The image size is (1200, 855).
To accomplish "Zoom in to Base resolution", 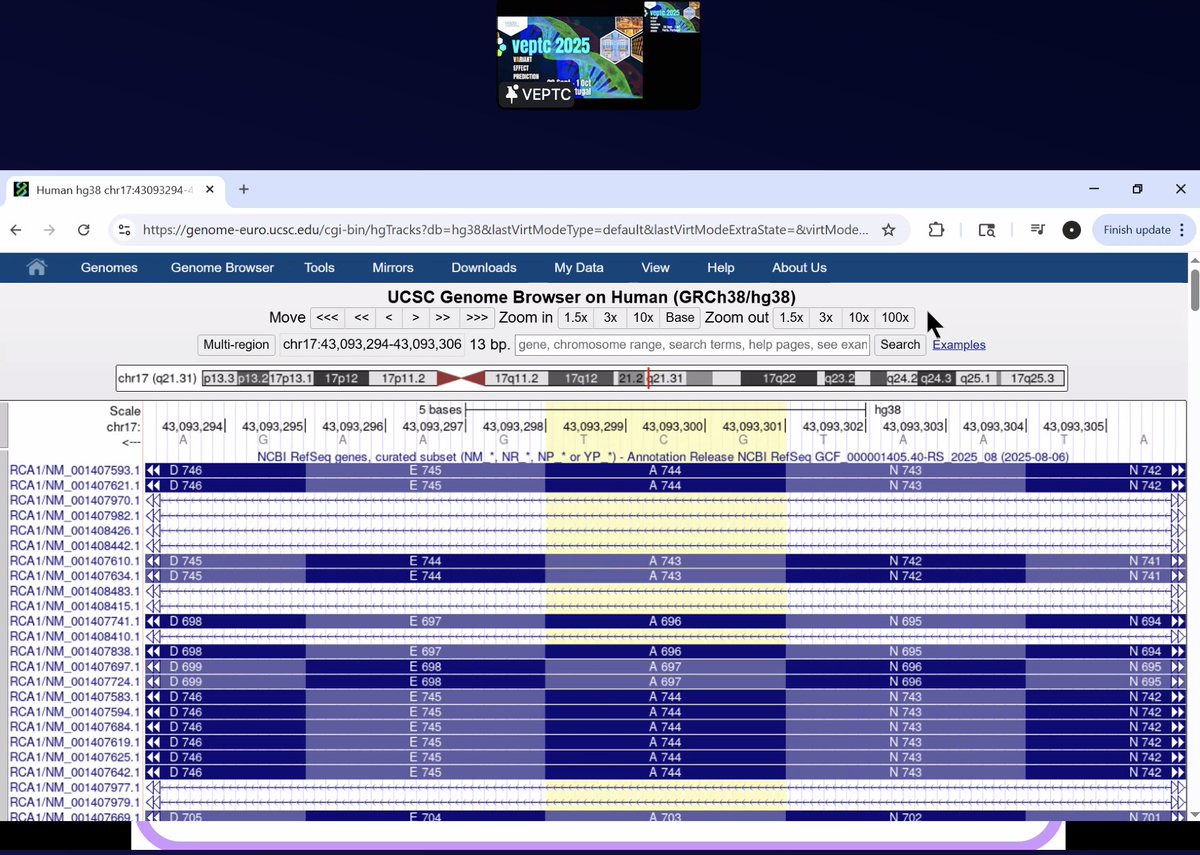I will tap(680, 317).
